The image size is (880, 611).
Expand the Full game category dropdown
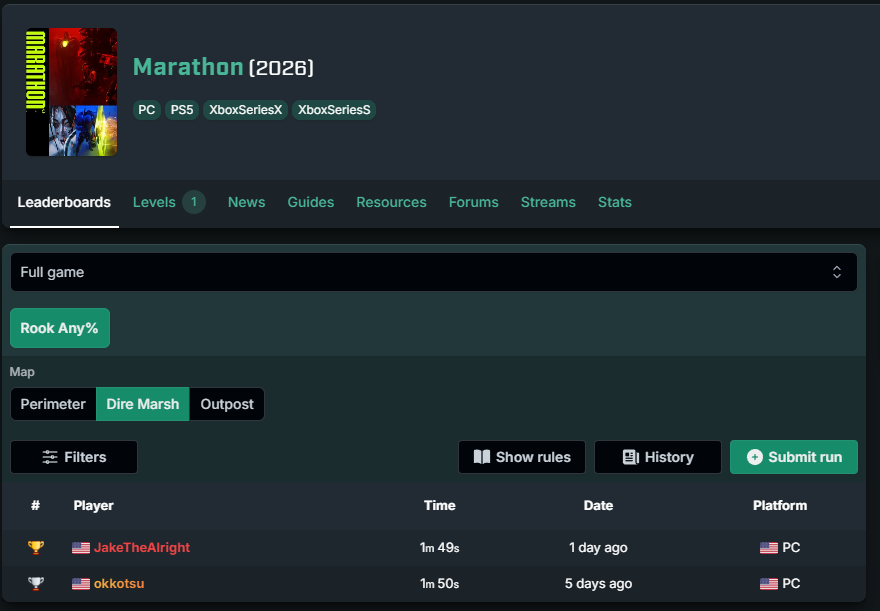click(434, 272)
